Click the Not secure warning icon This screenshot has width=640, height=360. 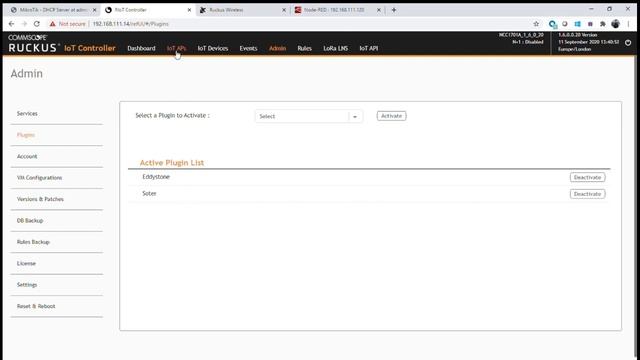click(x=52, y=24)
